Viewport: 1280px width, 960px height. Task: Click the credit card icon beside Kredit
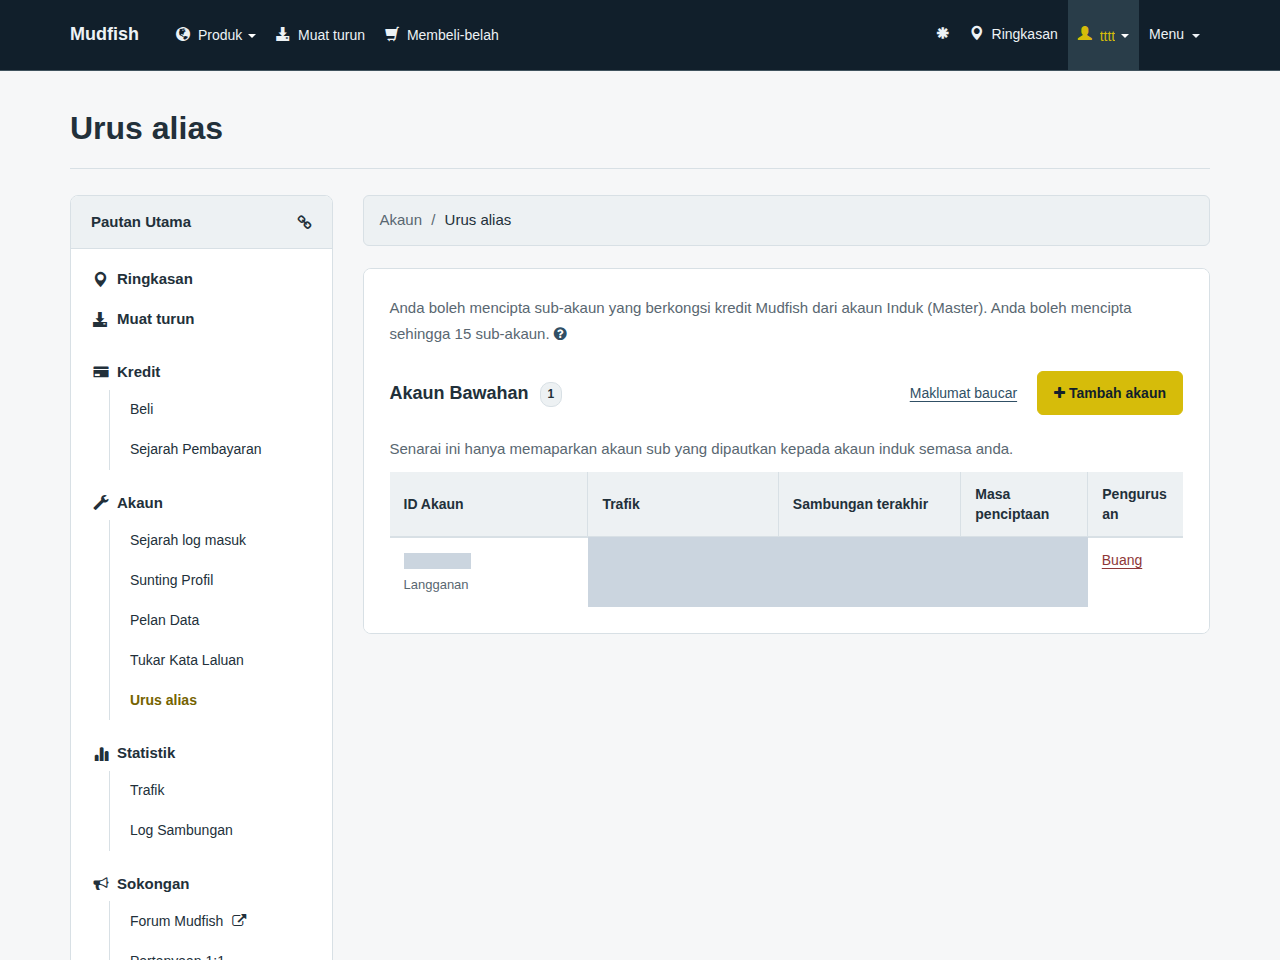(101, 372)
